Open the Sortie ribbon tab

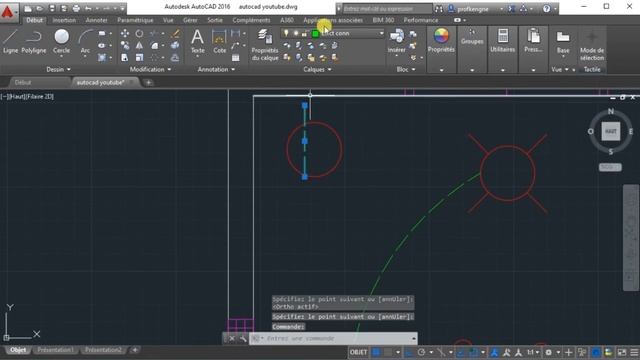point(215,20)
